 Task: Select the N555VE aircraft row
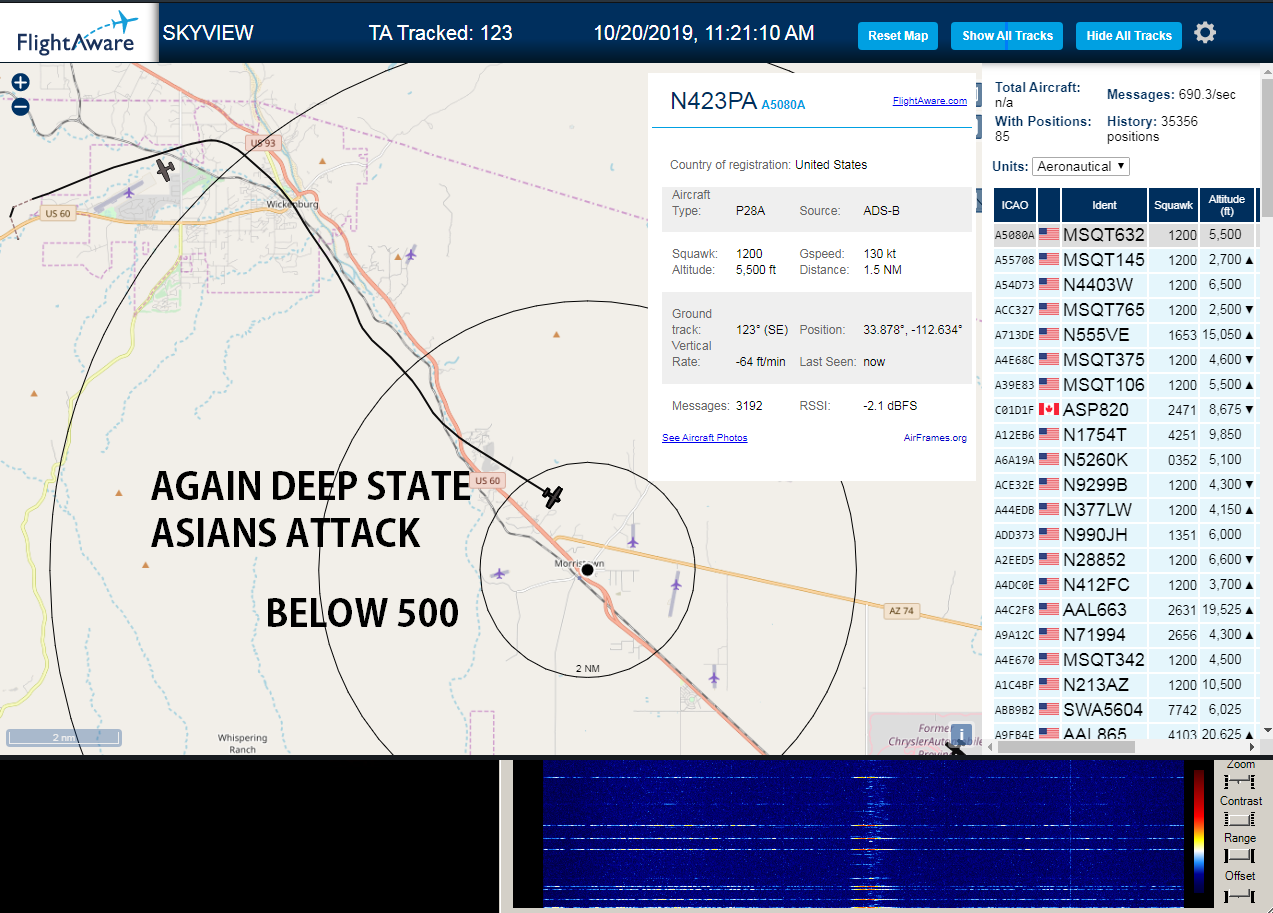tap(1125, 335)
